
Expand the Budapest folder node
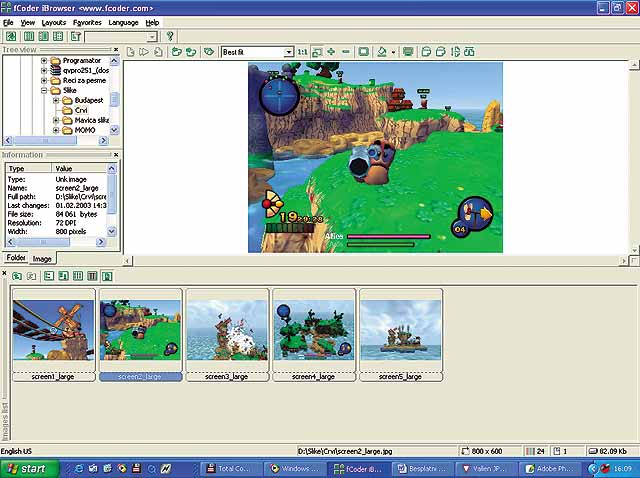tap(56, 100)
